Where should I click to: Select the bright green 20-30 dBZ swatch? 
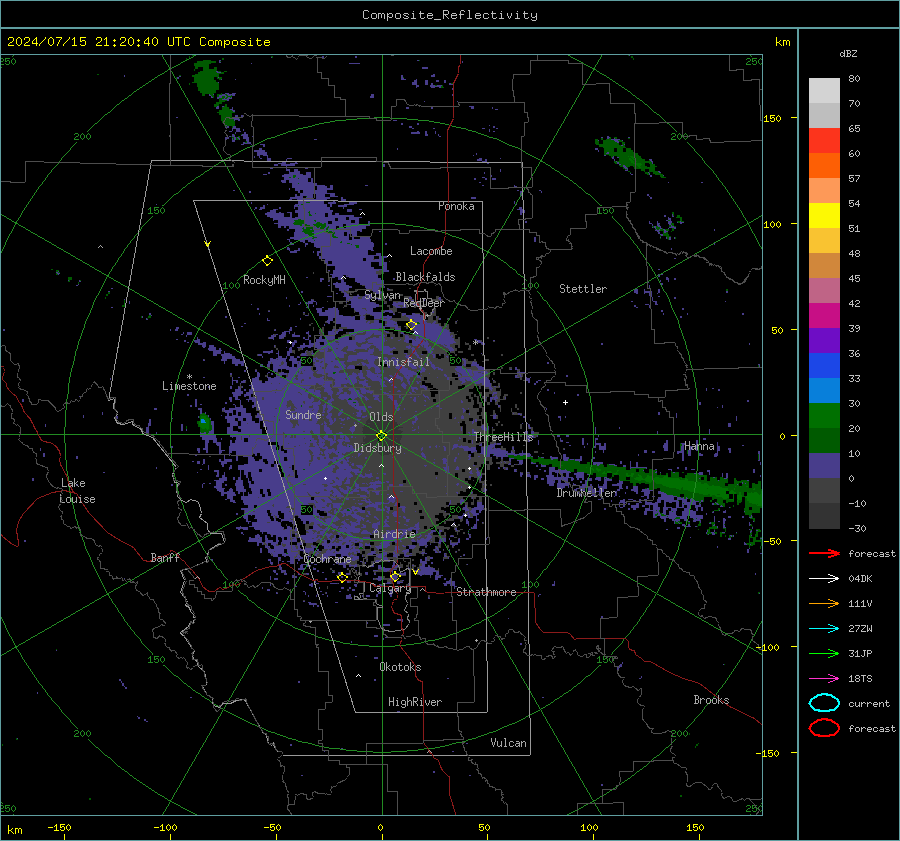[x=824, y=416]
